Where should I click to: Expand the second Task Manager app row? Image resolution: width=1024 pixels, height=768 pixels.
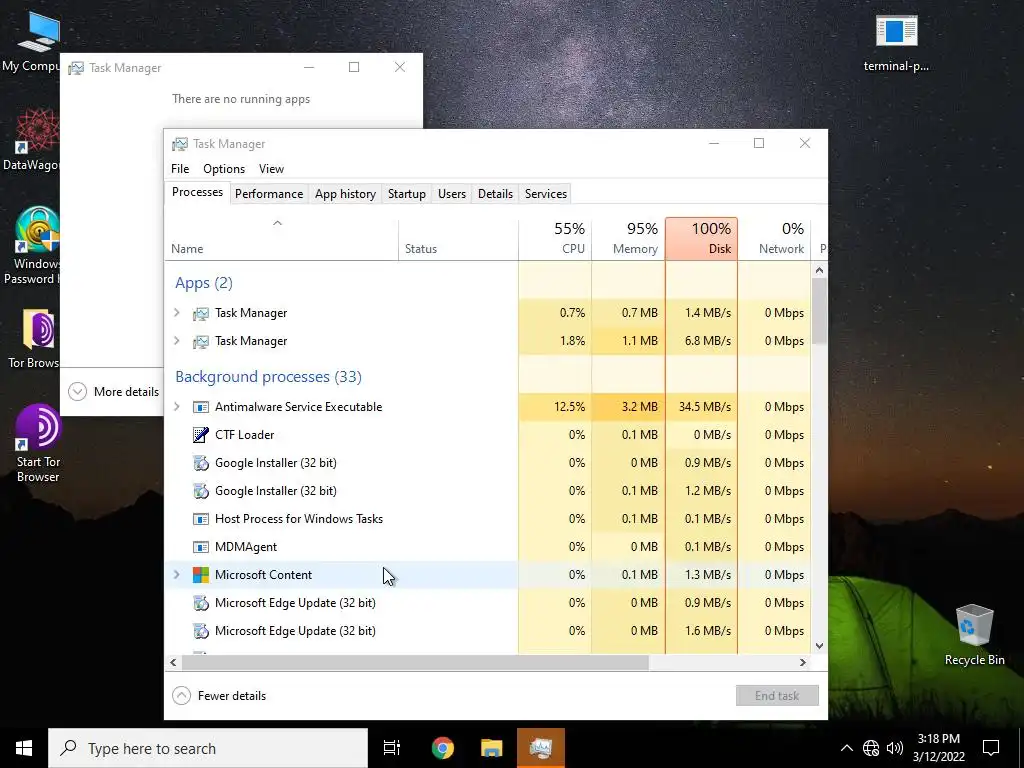coord(176,341)
